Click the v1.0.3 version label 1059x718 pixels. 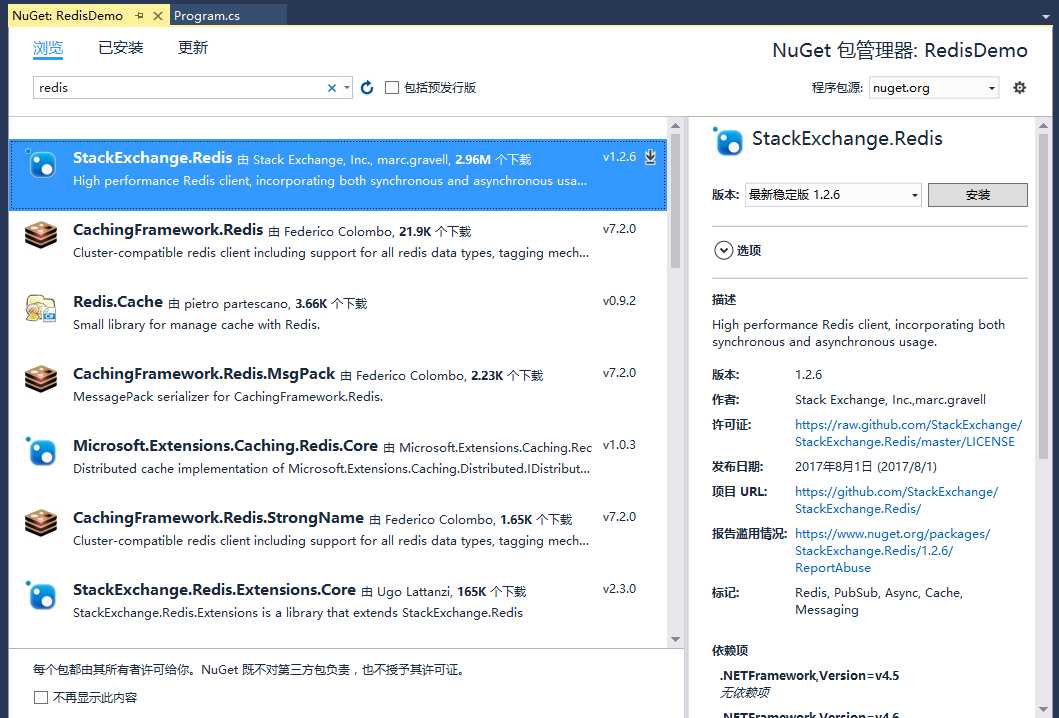(619, 444)
